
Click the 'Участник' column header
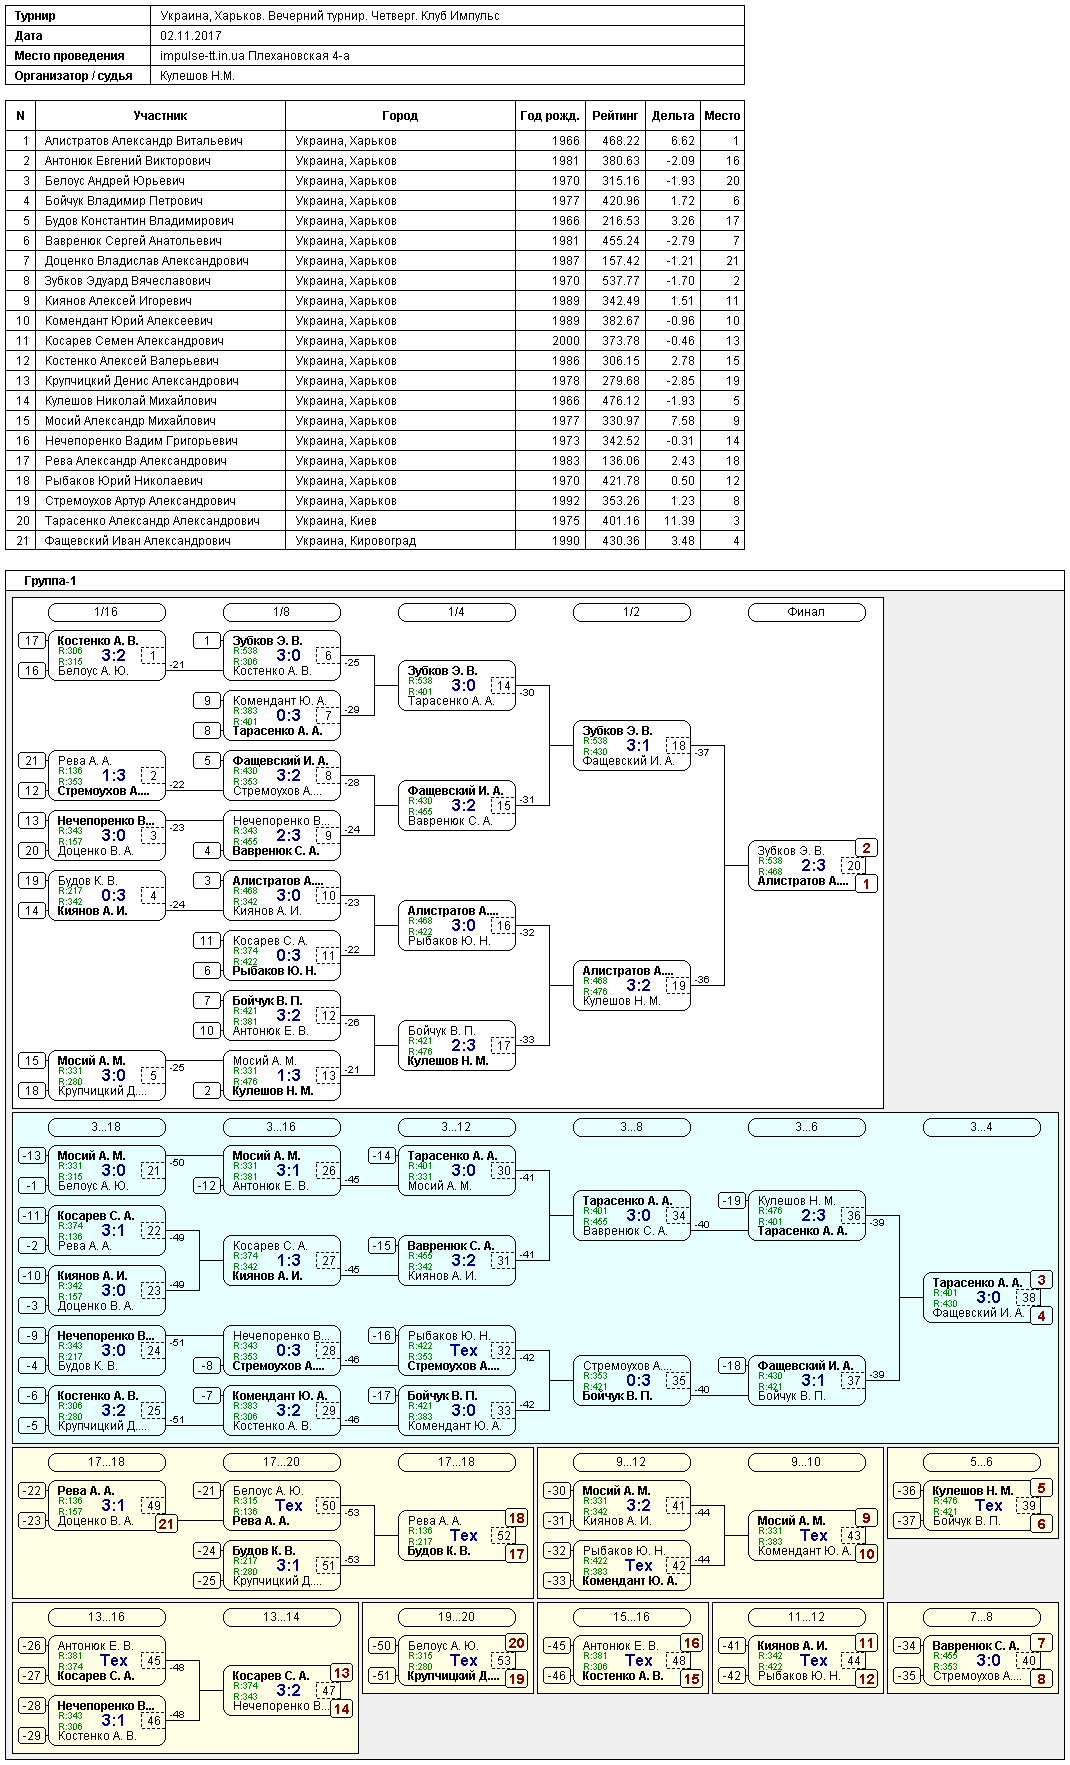160,116
